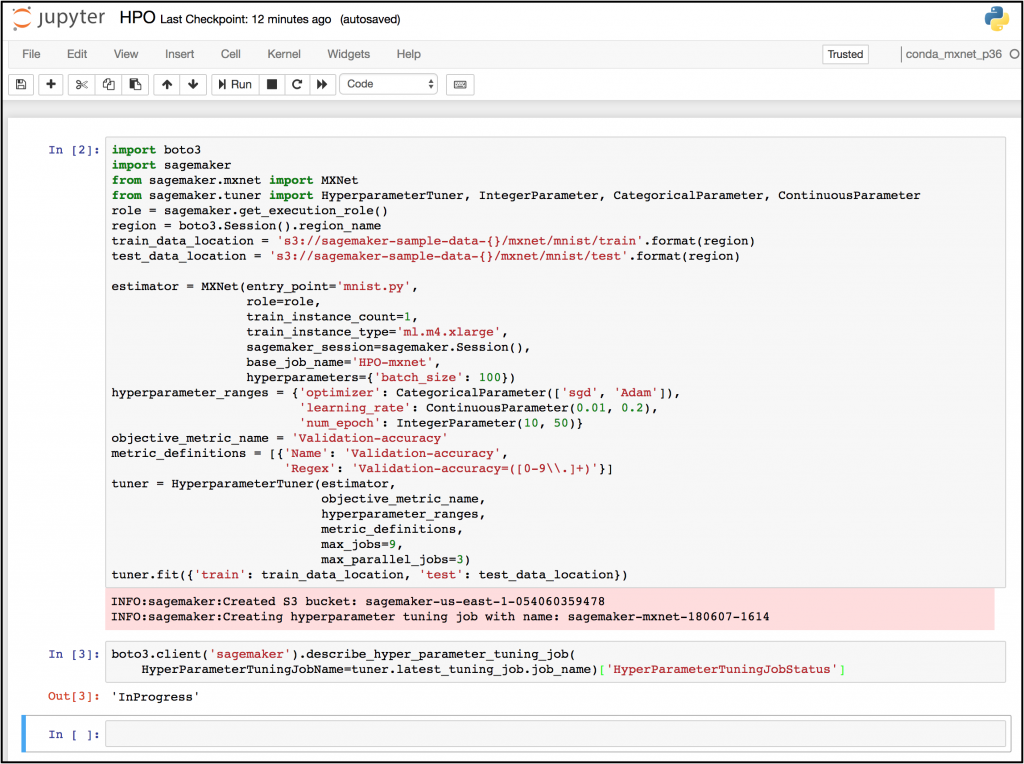Click the HPO notebook title to rename
The image size is (1024, 764).
tap(137, 18)
